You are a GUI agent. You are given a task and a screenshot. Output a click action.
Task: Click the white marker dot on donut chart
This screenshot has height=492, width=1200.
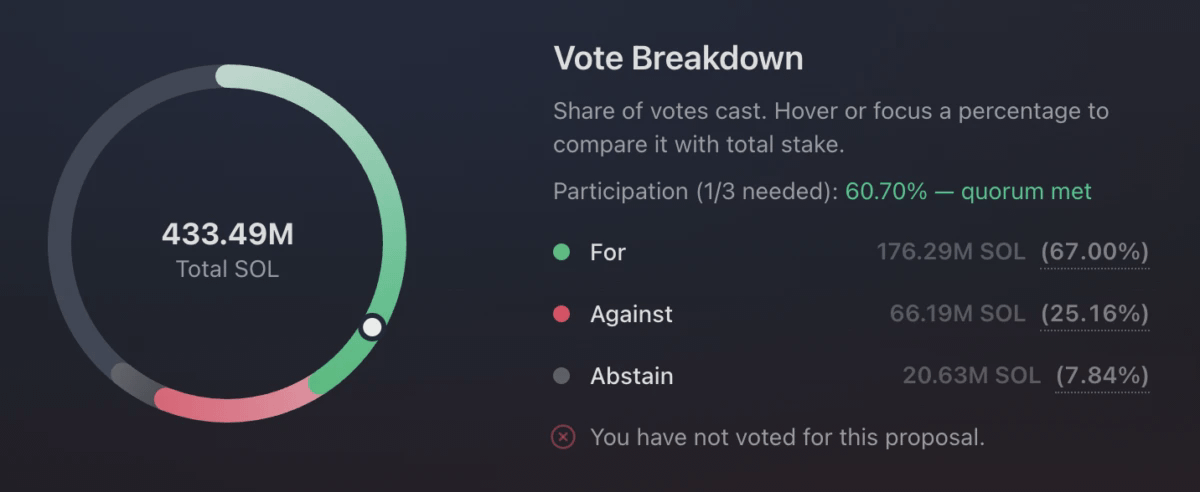[372, 326]
